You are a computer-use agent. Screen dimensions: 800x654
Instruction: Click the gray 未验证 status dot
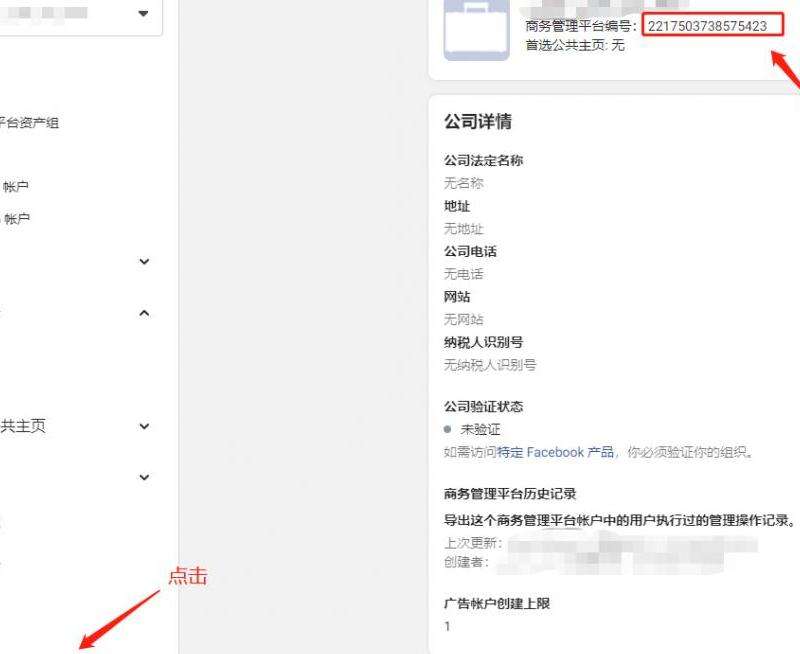point(447,430)
